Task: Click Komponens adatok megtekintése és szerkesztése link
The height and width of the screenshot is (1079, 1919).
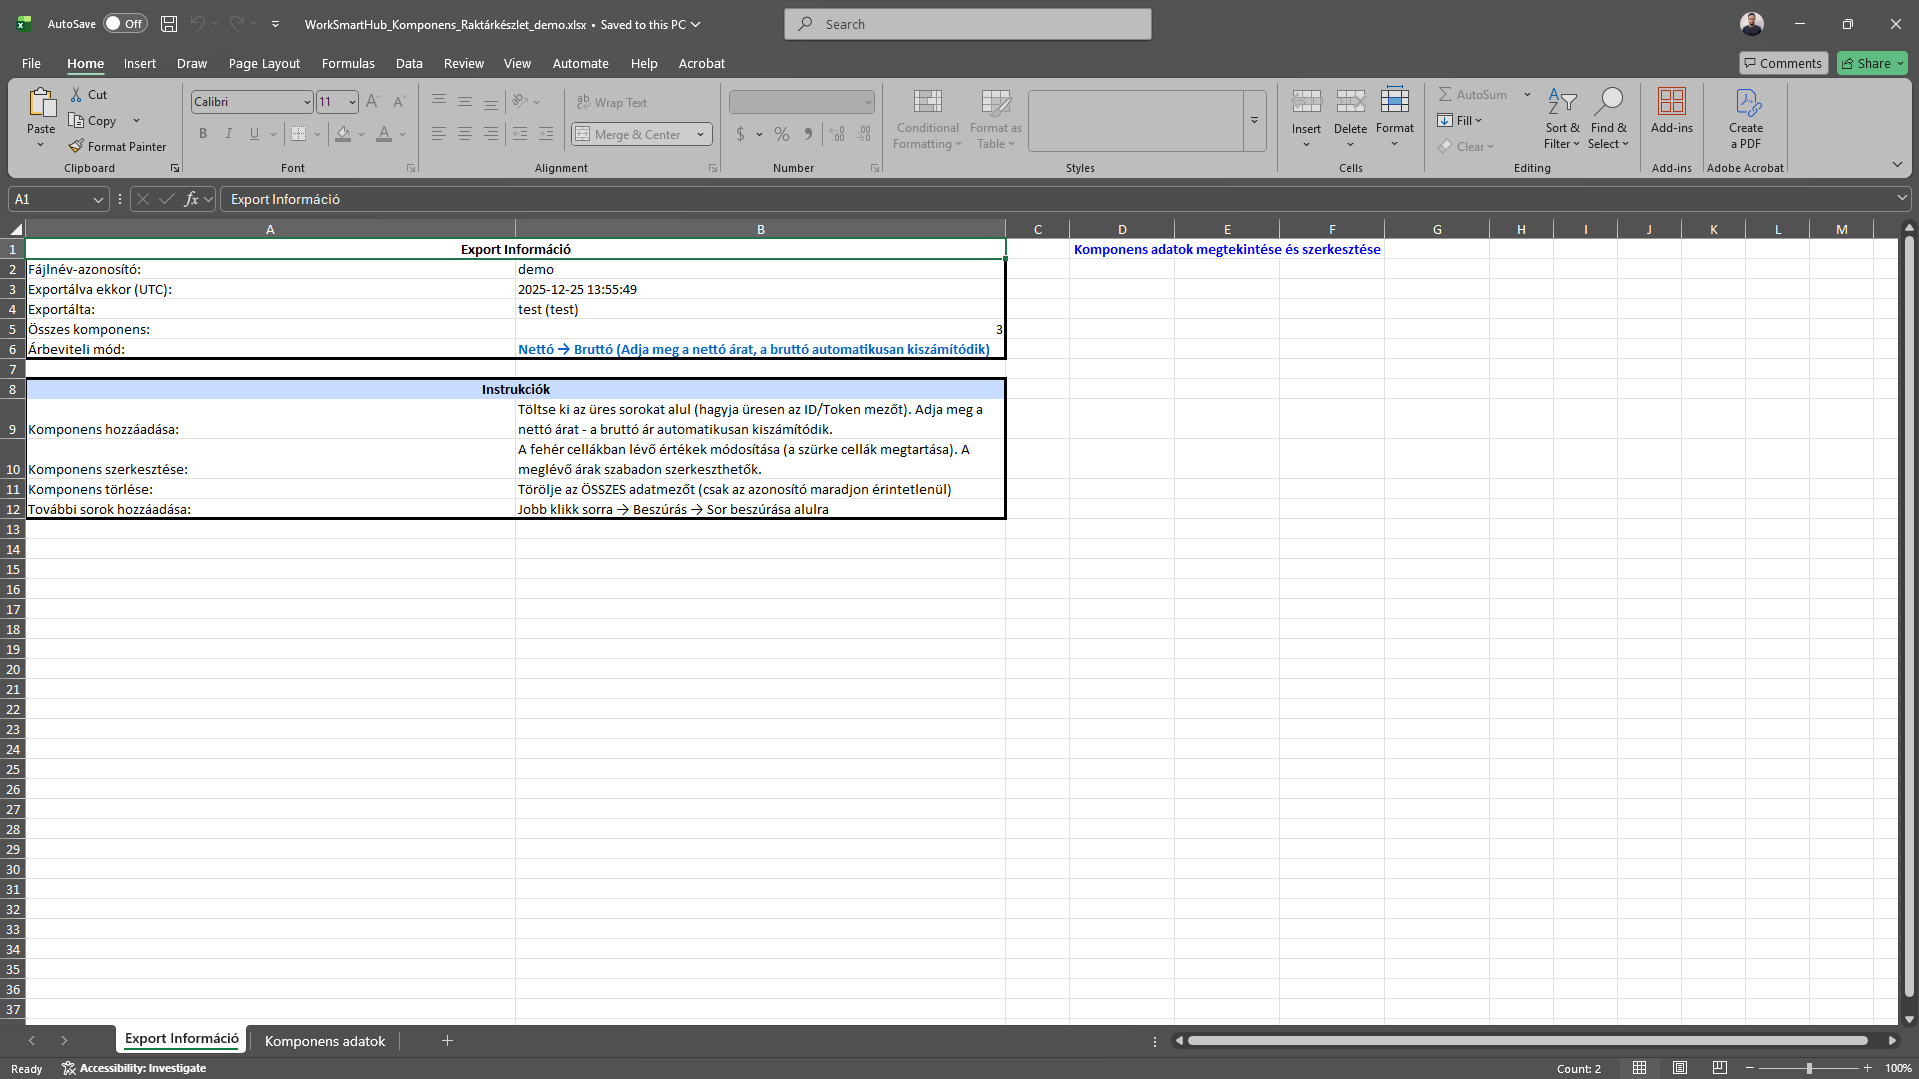Action: (x=1227, y=249)
